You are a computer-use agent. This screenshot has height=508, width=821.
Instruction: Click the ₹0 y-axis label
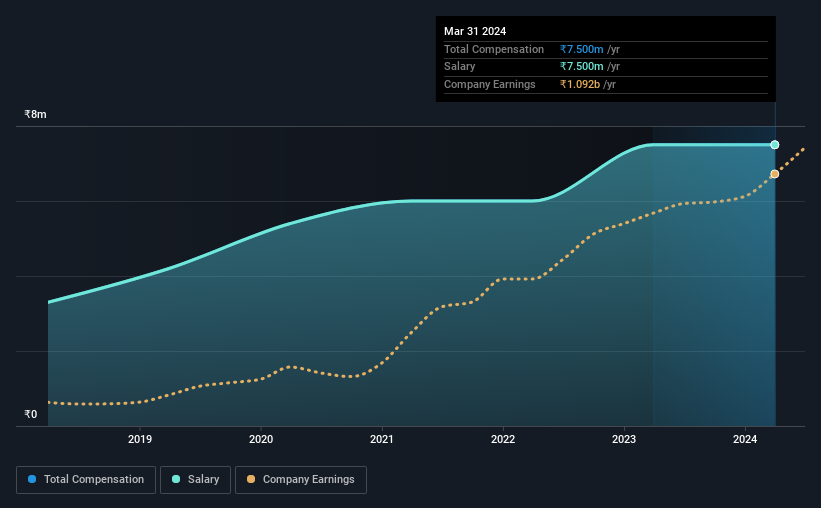(30, 414)
